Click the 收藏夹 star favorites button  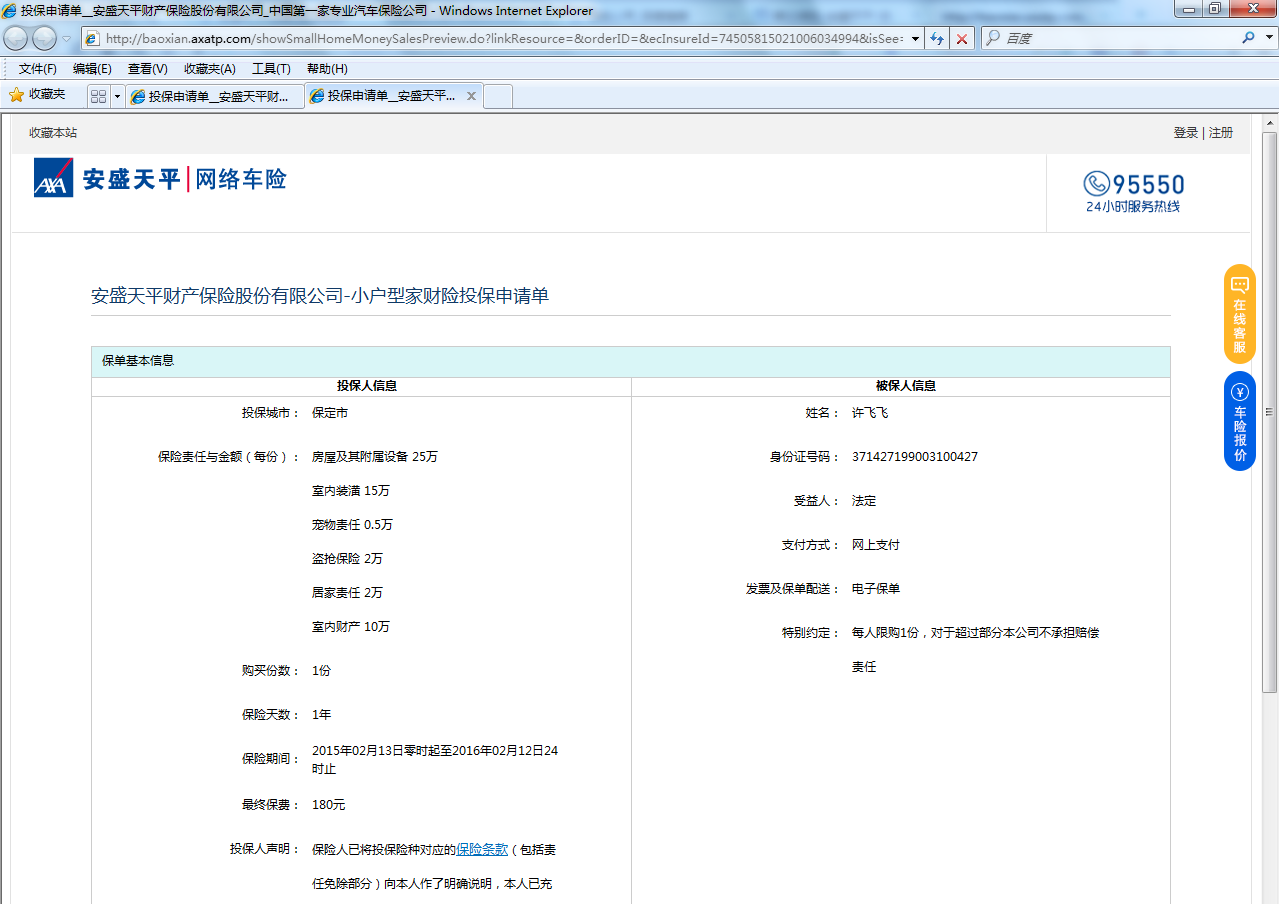click(37, 95)
